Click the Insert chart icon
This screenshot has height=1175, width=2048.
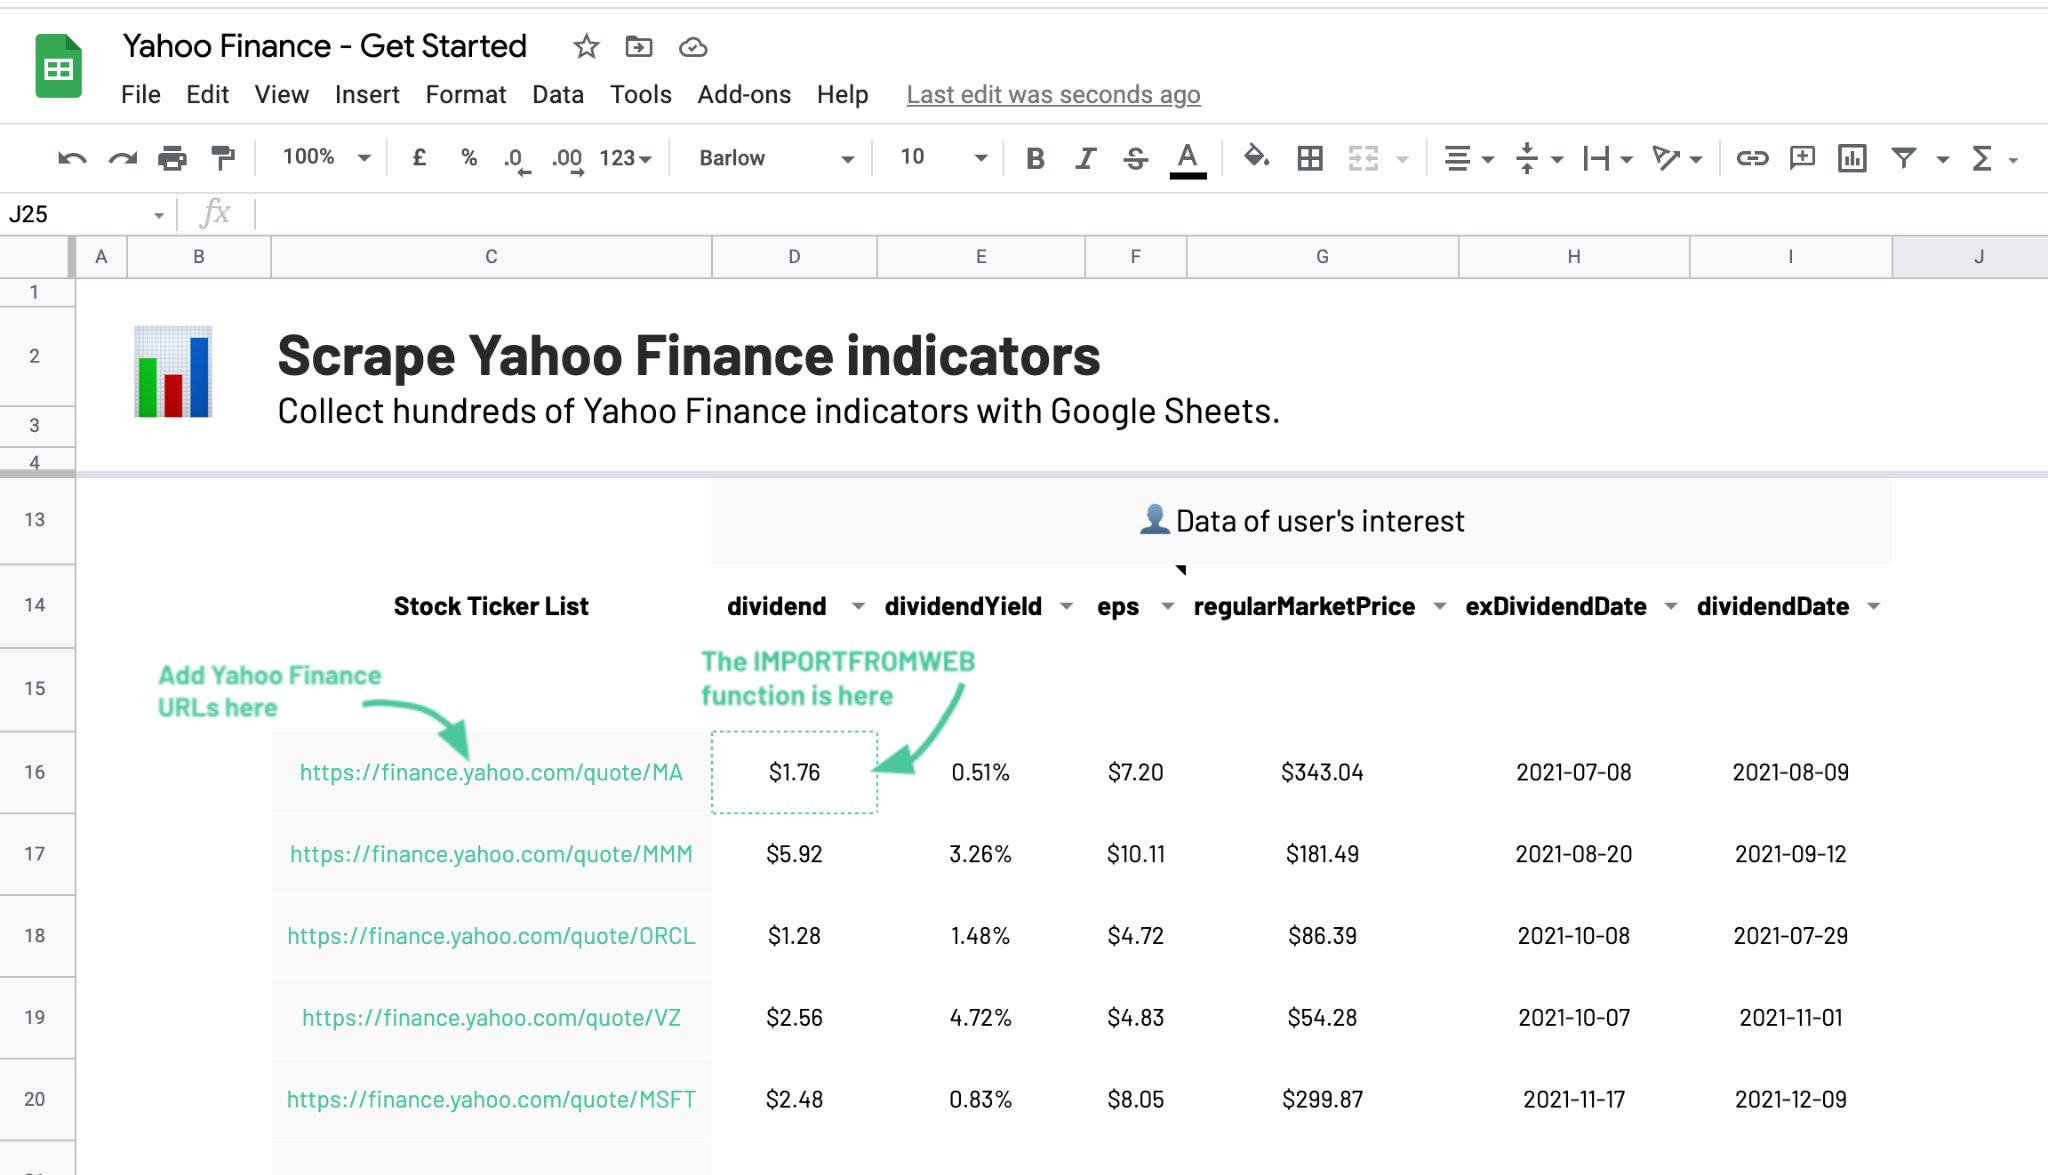pos(1852,158)
